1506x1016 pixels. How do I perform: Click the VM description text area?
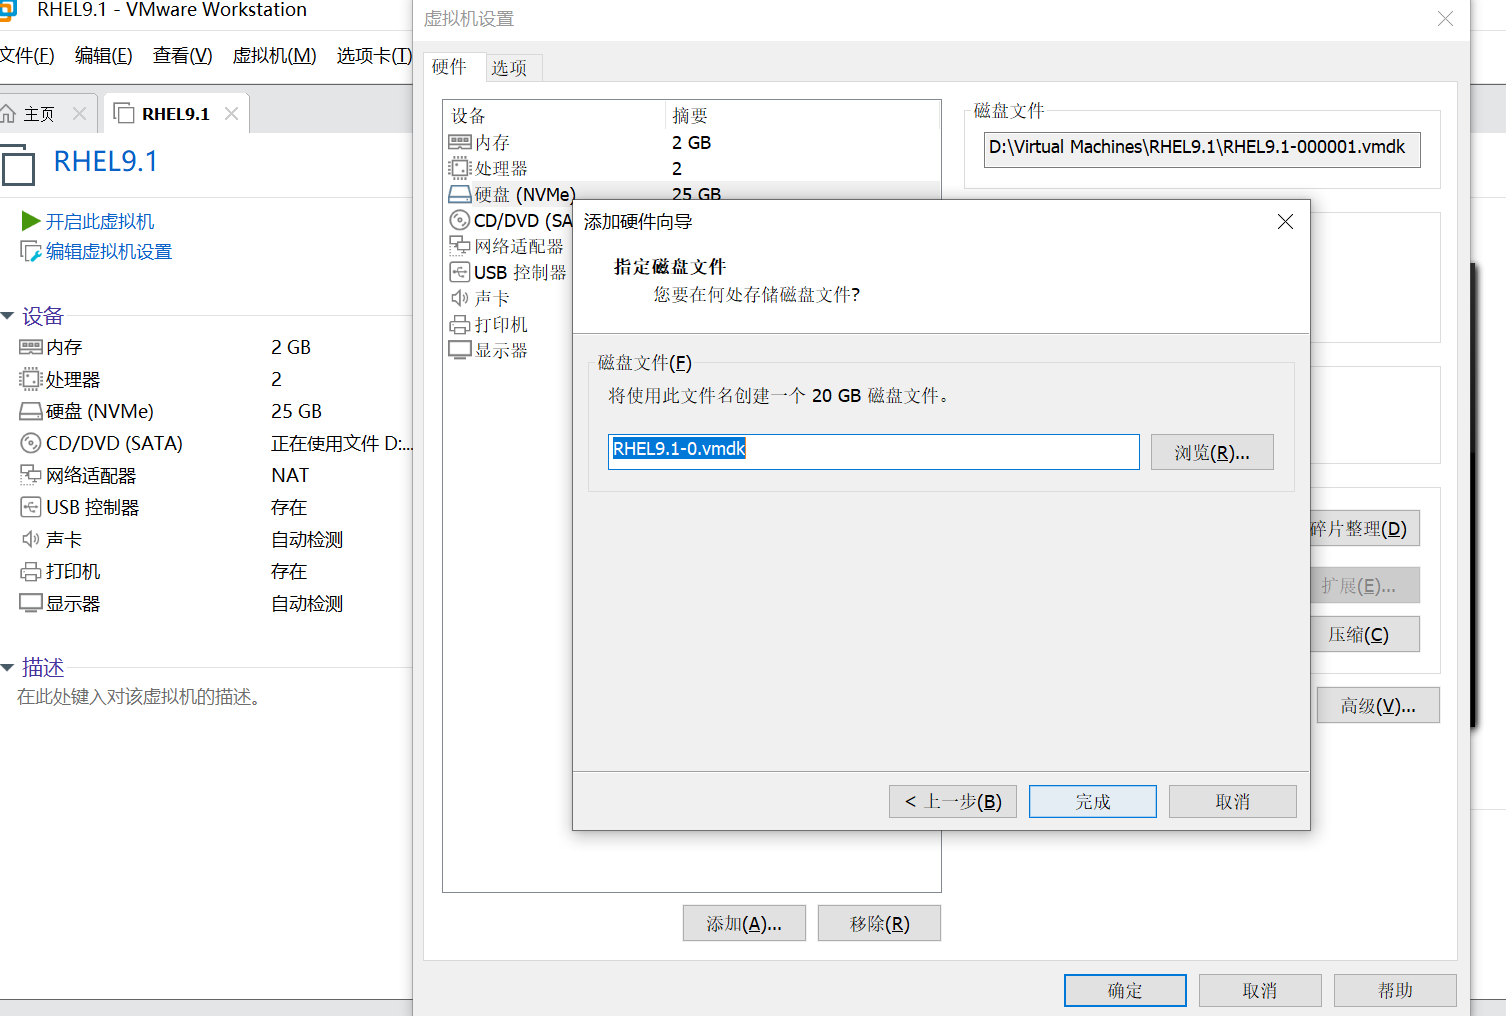point(140,697)
